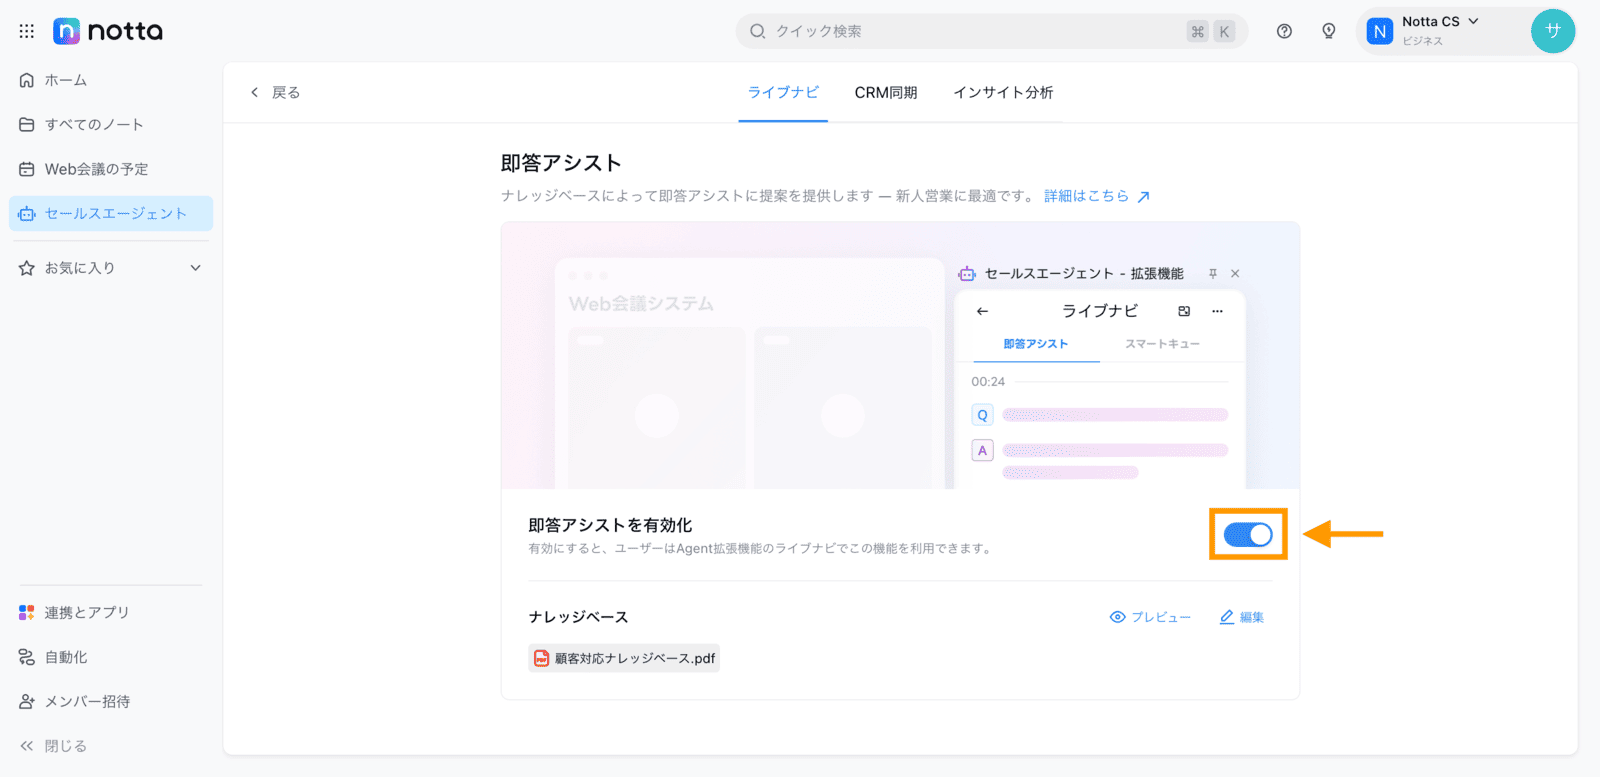The height and width of the screenshot is (777, 1600).
Task: Click the all notes folder icon
Action: pyautogui.click(x=27, y=124)
